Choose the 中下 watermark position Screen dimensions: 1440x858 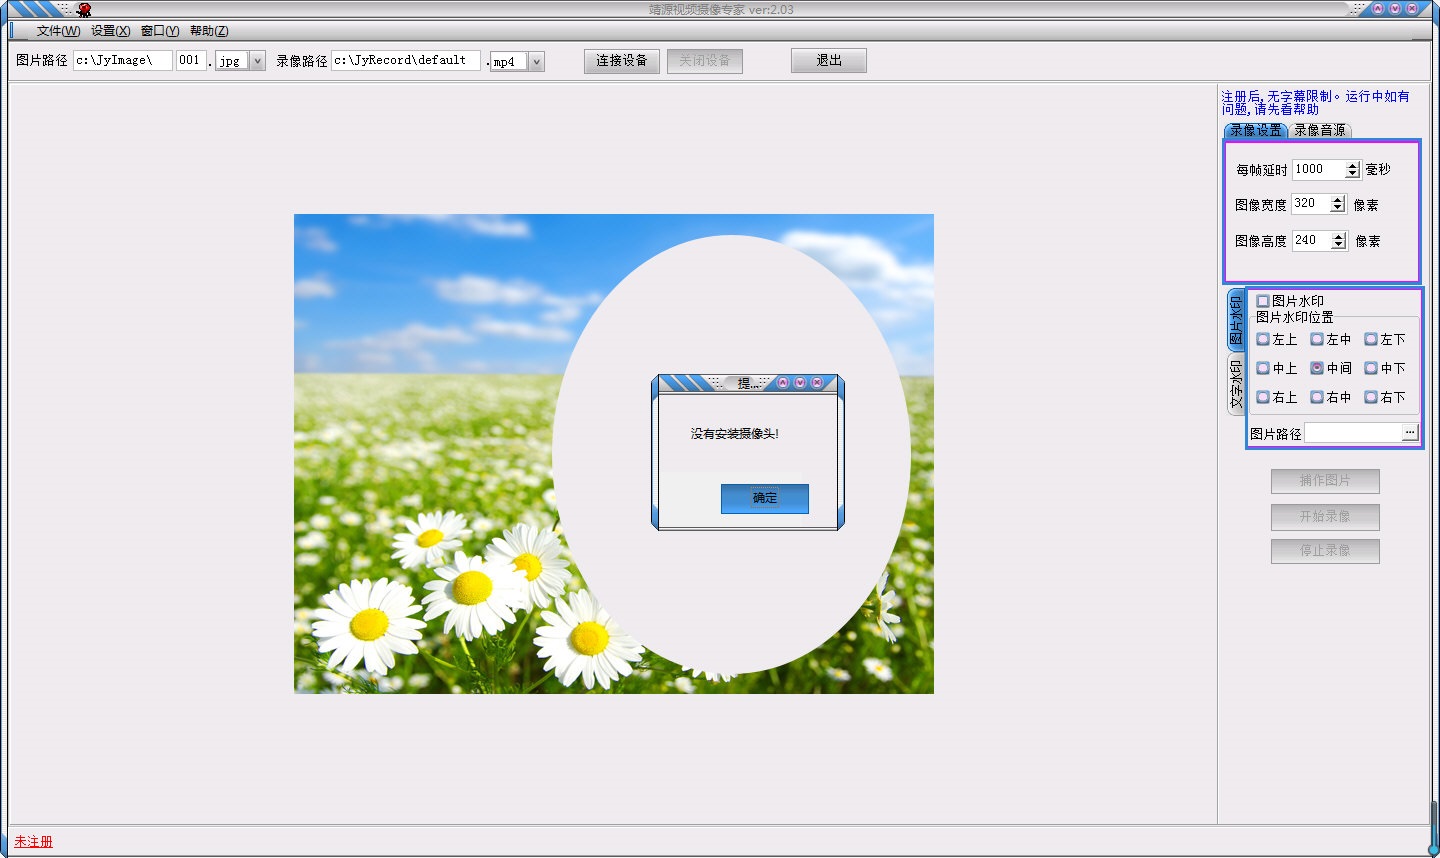(1371, 369)
